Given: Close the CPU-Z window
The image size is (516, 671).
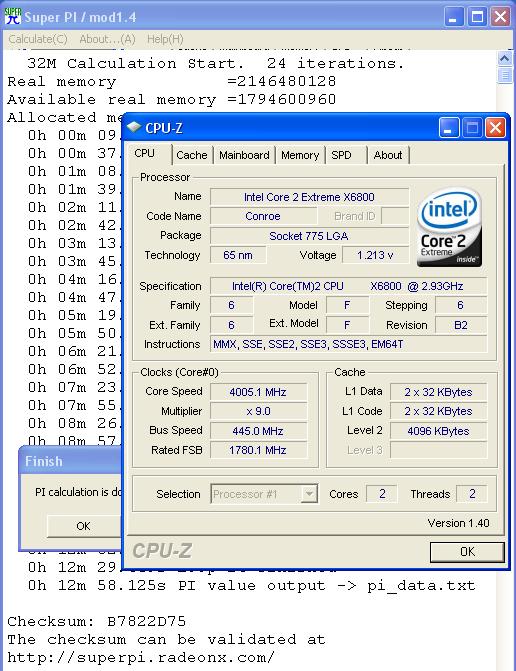Looking at the screenshot, I should tap(495, 128).
